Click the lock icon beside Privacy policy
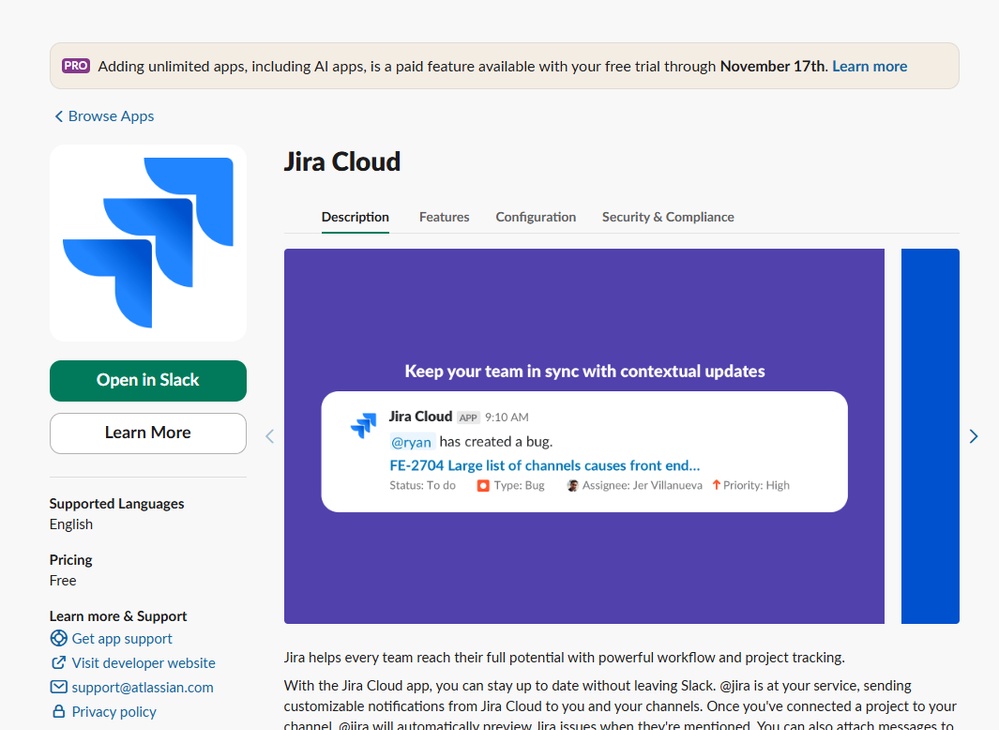 coord(59,711)
